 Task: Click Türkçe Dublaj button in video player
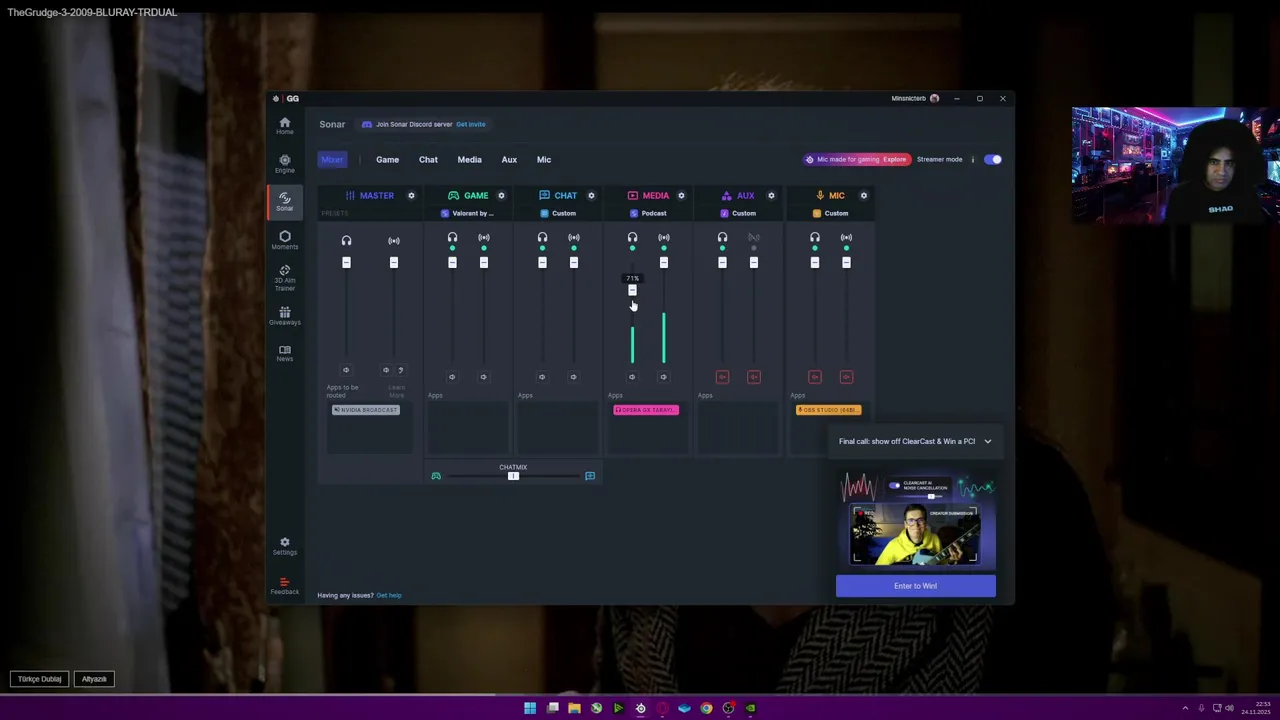(x=40, y=679)
